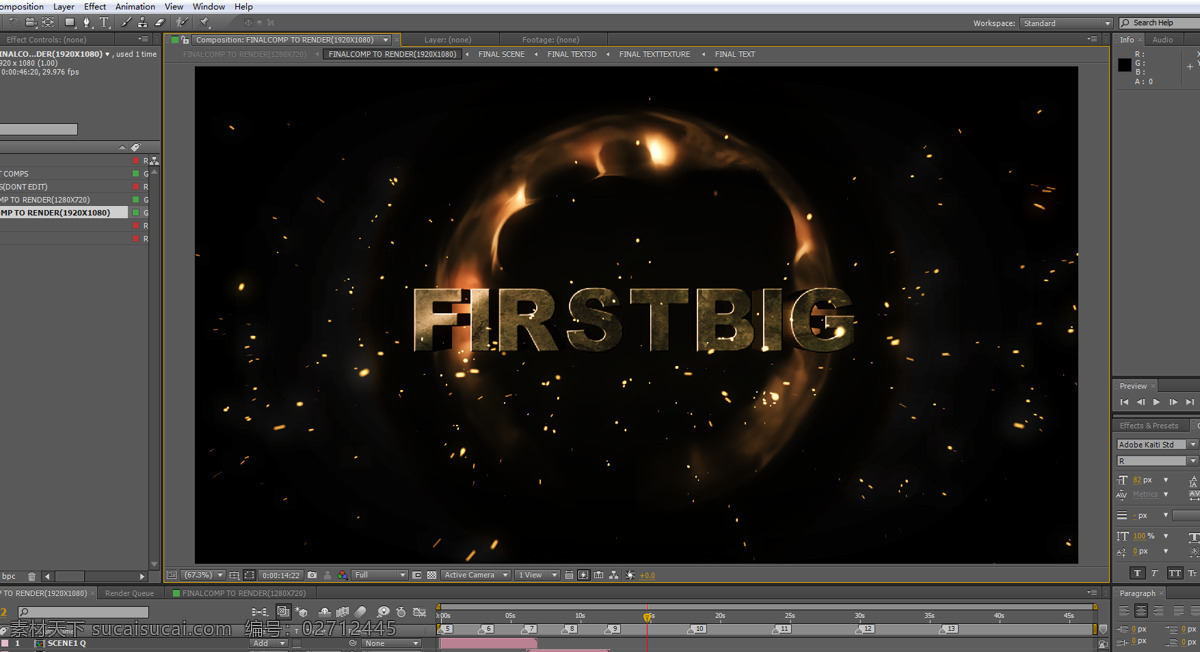The height and width of the screenshot is (652, 1200).
Task: Click the current time 0:00:14:22 display
Action: [281, 575]
